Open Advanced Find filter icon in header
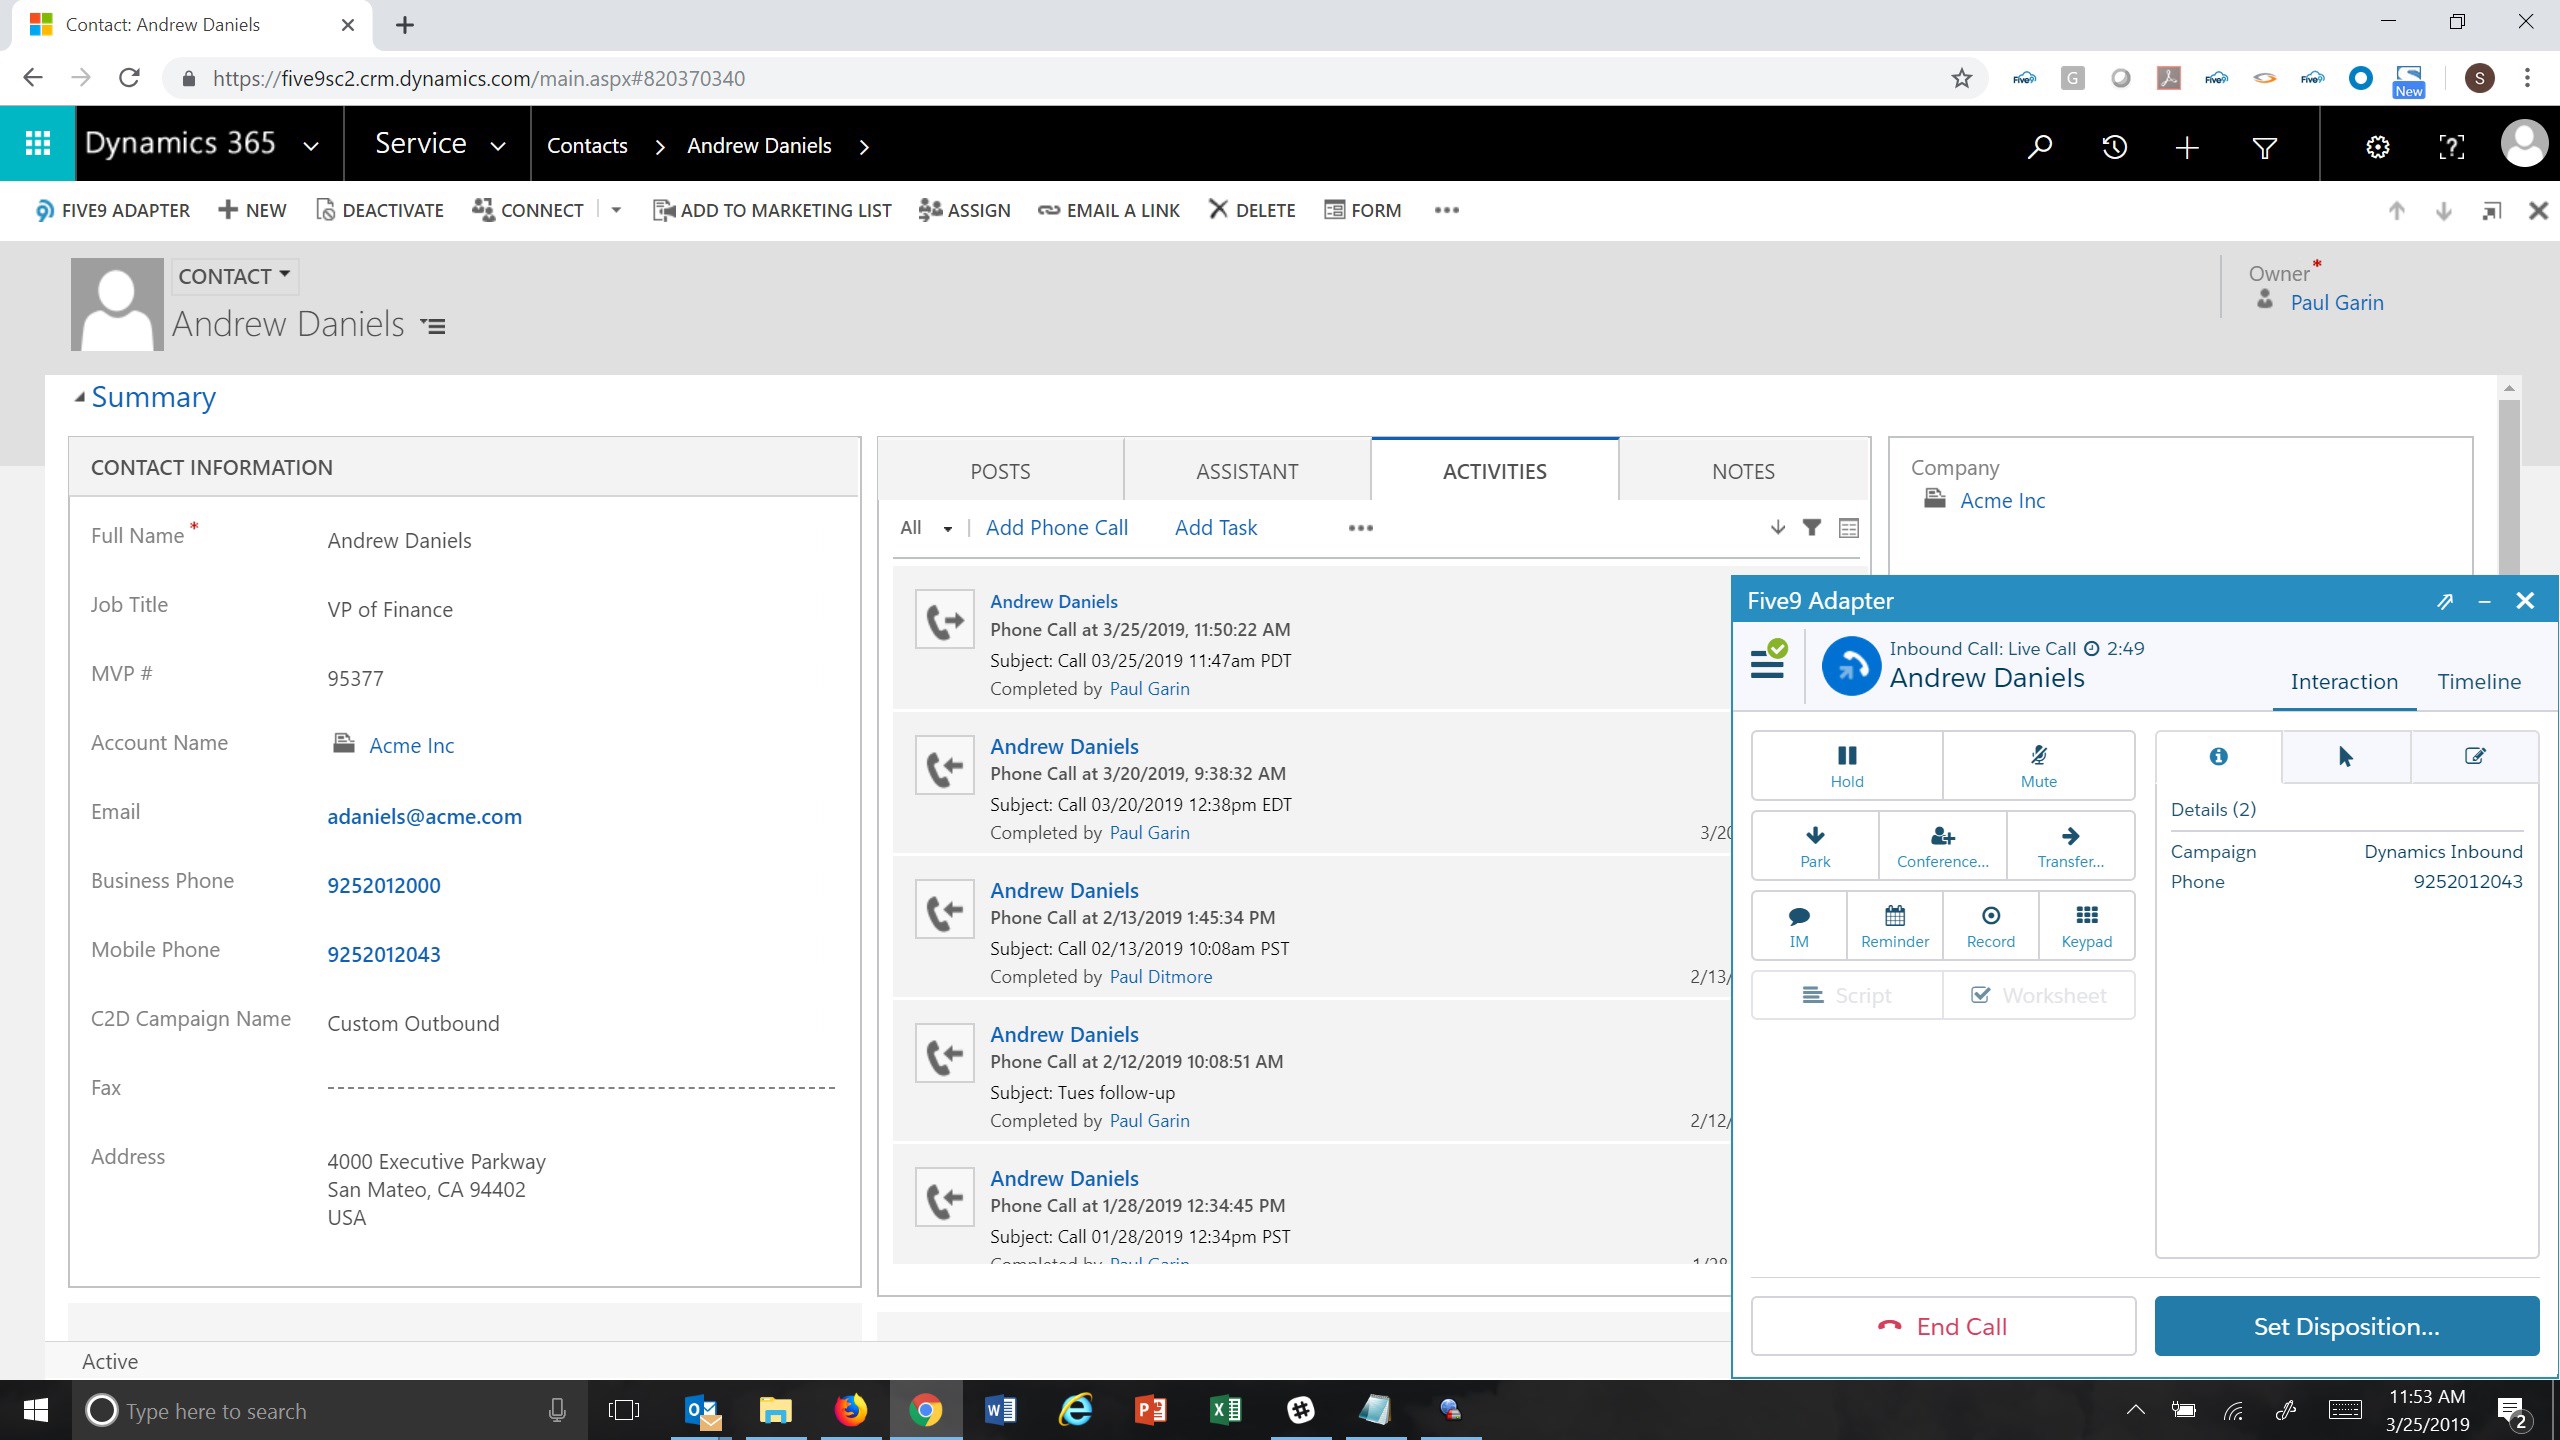Image resolution: width=2560 pixels, height=1440 pixels. click(2264, 148)
